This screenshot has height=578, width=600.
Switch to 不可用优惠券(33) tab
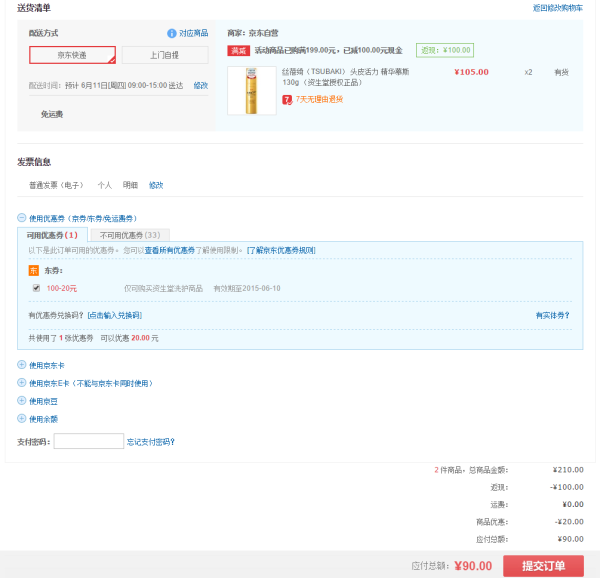pos(130,235)
